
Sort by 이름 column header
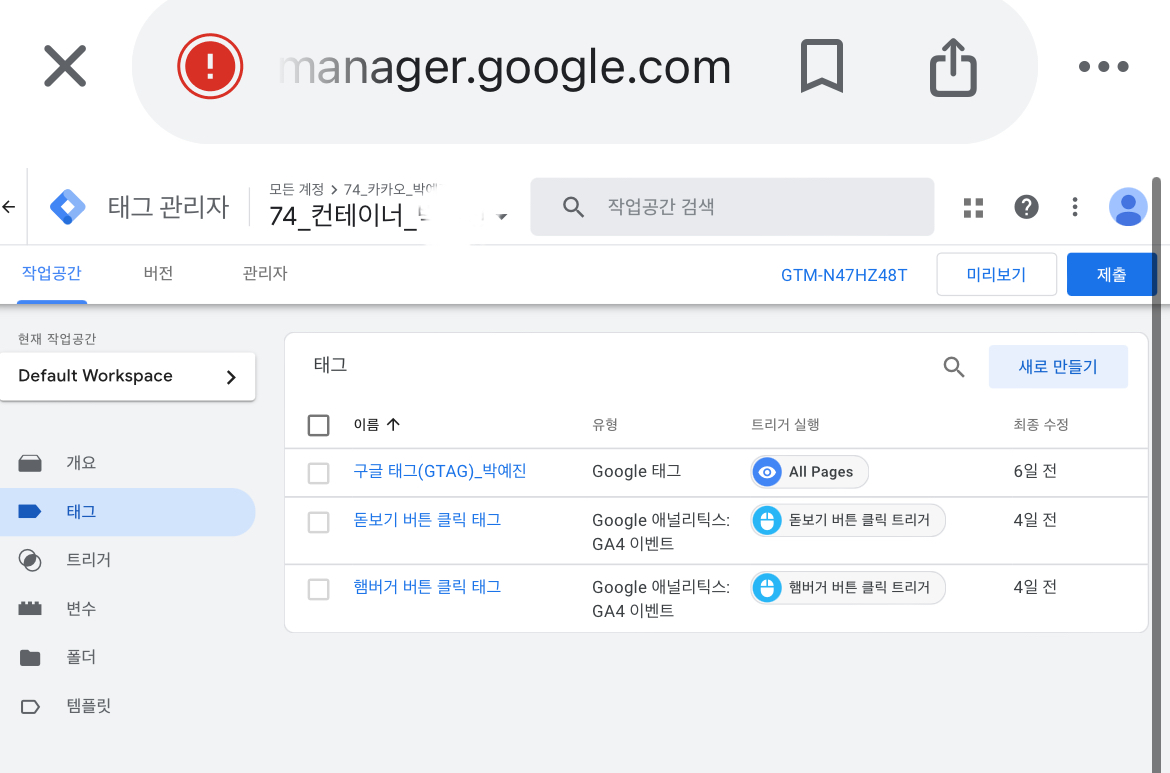(x=377, y=425)
